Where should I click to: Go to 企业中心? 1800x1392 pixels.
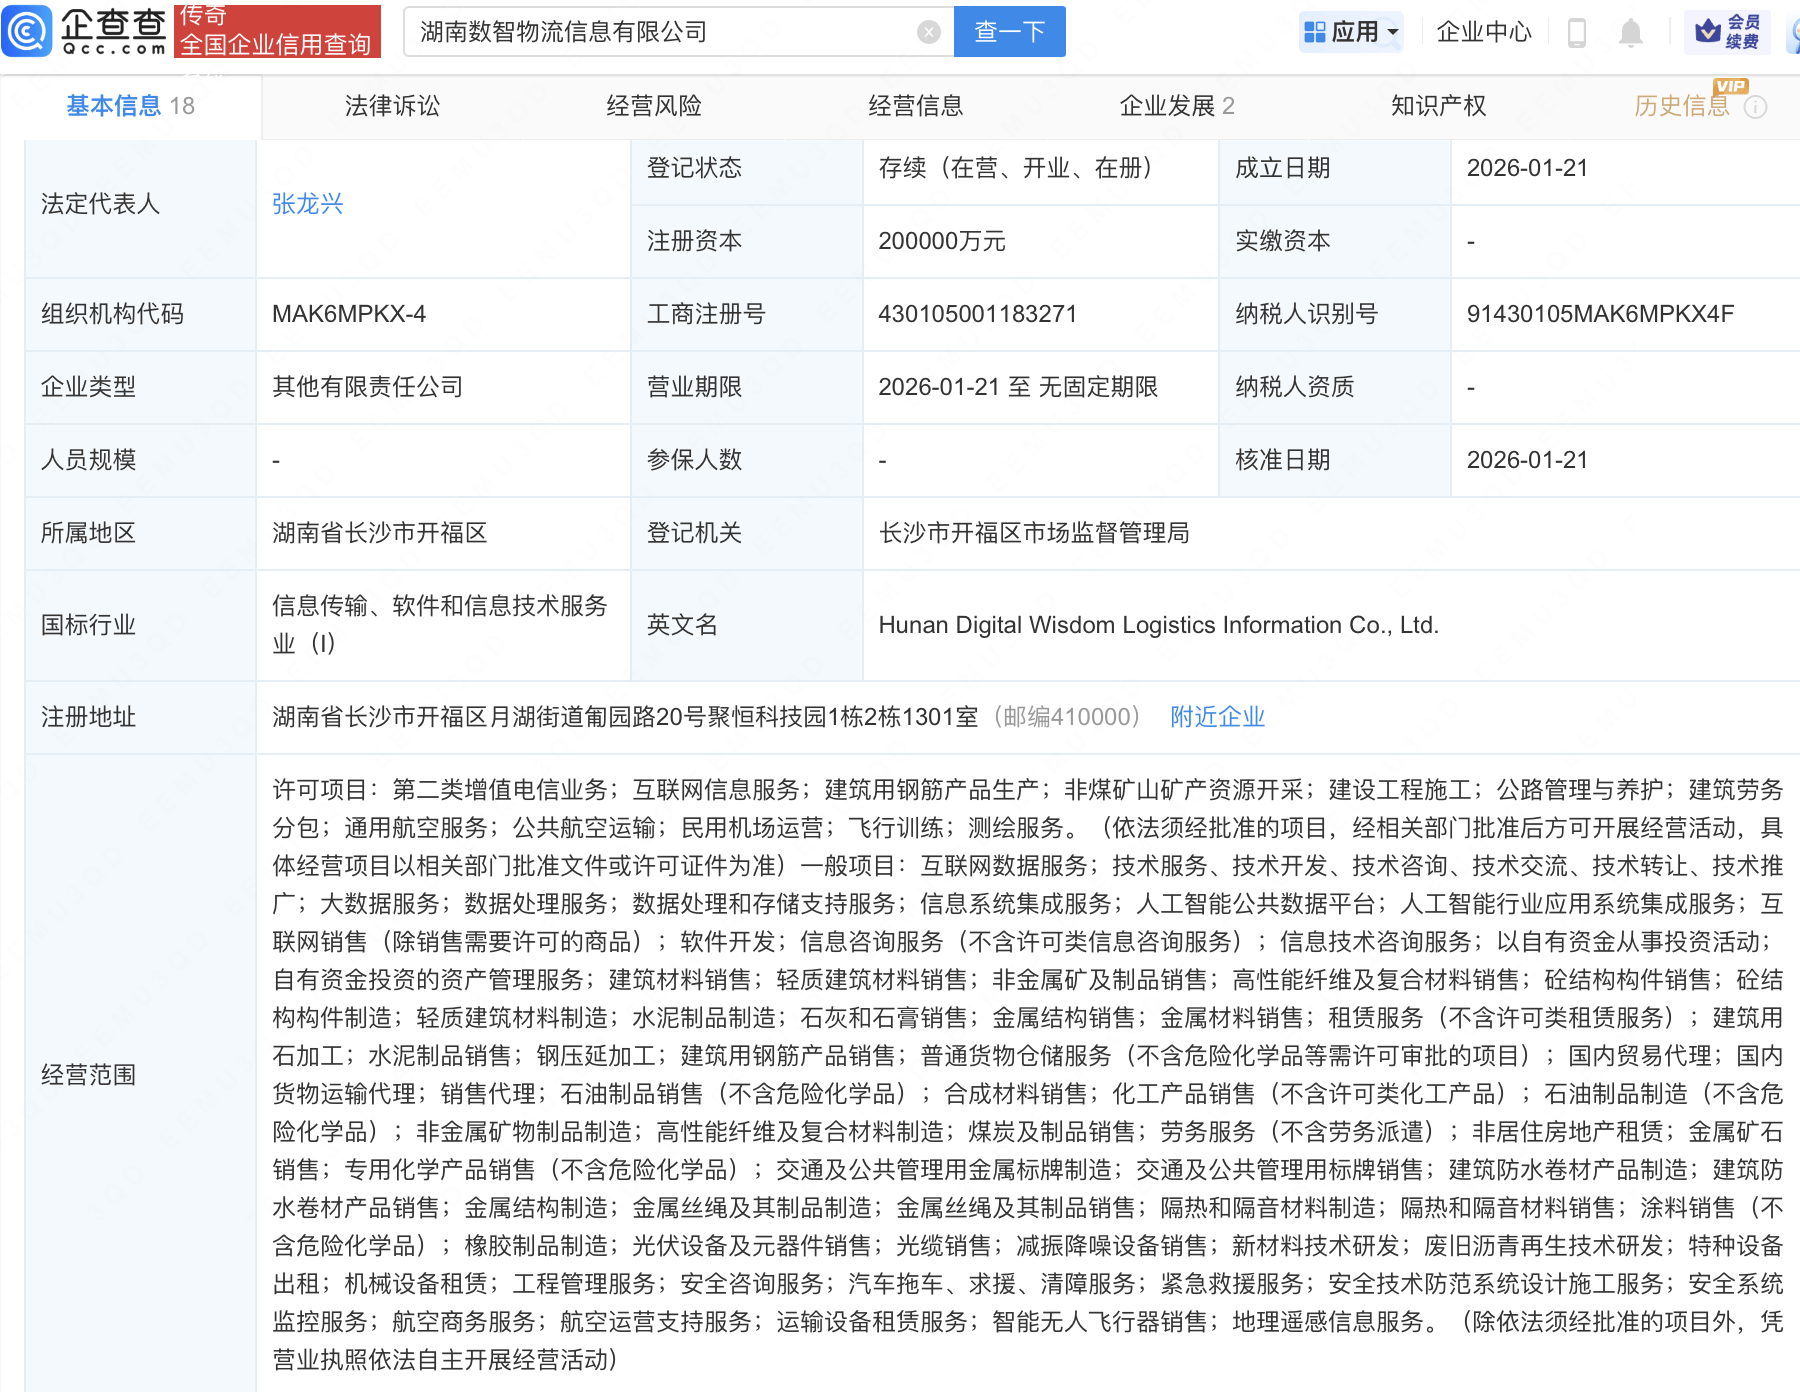coord(1483,32)
